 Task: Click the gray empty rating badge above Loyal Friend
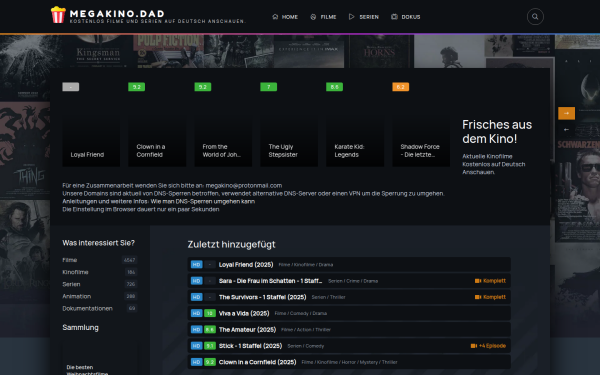click(71, 87)
